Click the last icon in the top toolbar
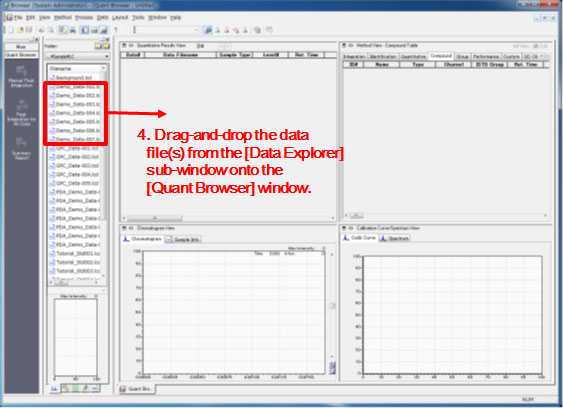The height and width of the screenshot is (408, 563). (x=269, y=30)
